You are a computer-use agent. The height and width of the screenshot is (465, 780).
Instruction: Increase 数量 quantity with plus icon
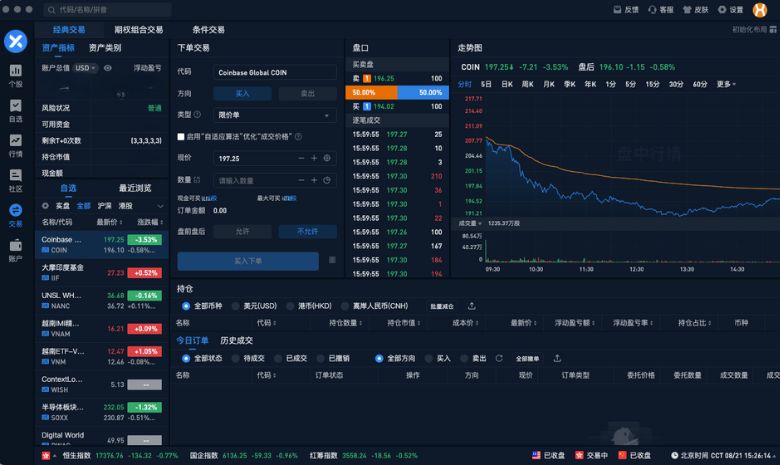[x=314, y=180]
